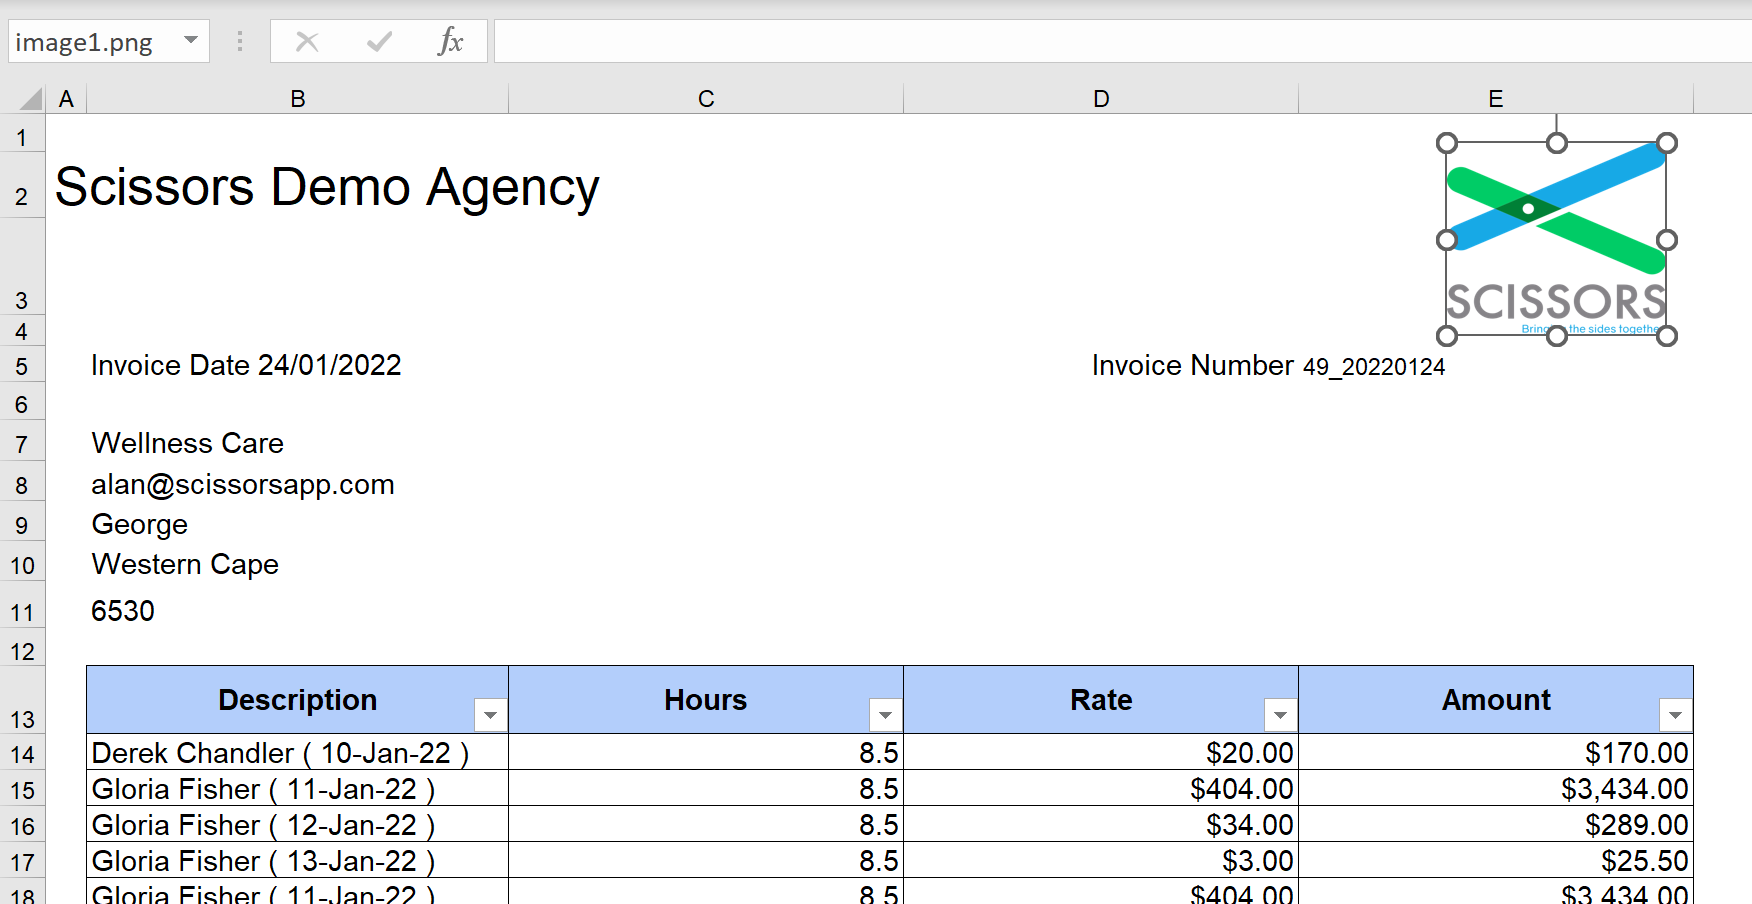The image size is (1752, 904).
Task: Click the Select All corner triangle
Action: pos(31,99)
